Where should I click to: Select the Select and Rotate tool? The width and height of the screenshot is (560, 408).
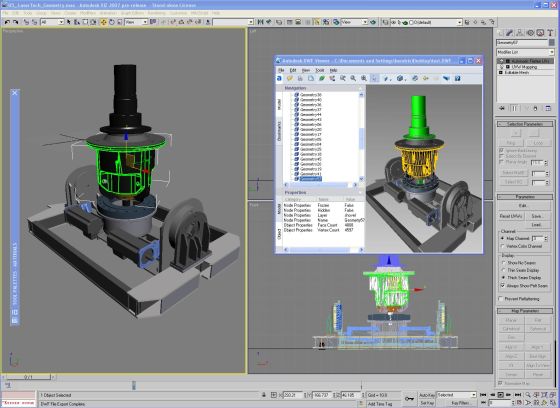[111, 22]
